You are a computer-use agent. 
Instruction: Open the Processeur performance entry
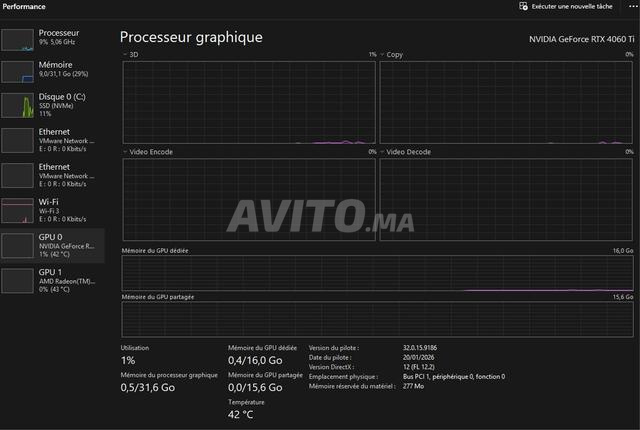click(x=52, y=39)
